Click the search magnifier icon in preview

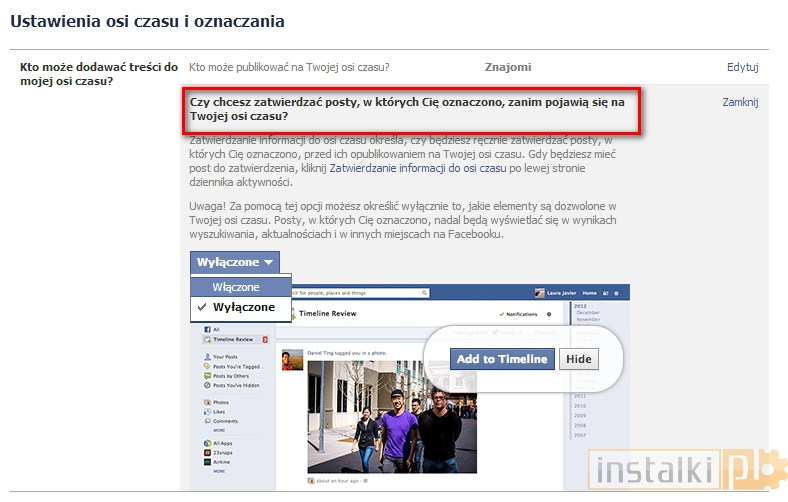(x=424, y=292)
